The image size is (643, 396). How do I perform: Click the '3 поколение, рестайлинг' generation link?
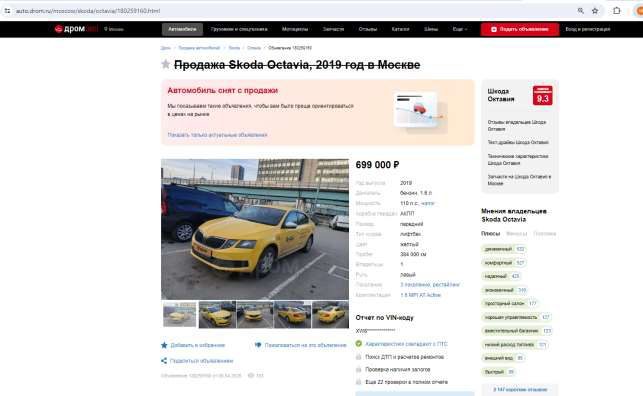tap(430, 284)
